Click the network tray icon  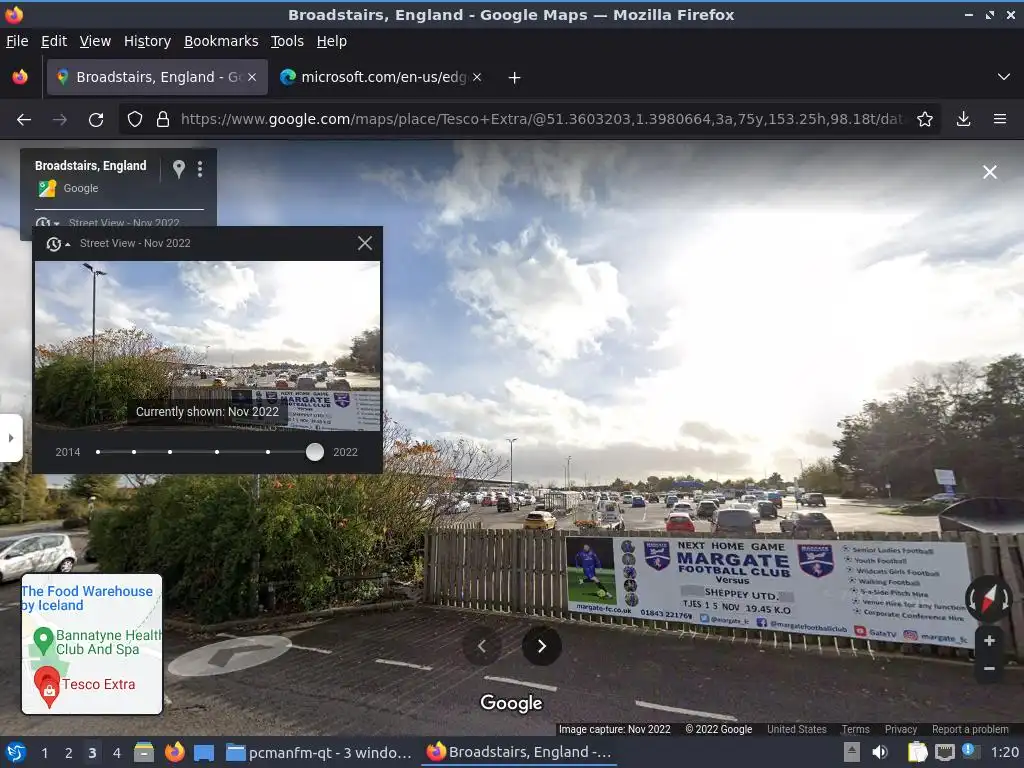(944, 752)
